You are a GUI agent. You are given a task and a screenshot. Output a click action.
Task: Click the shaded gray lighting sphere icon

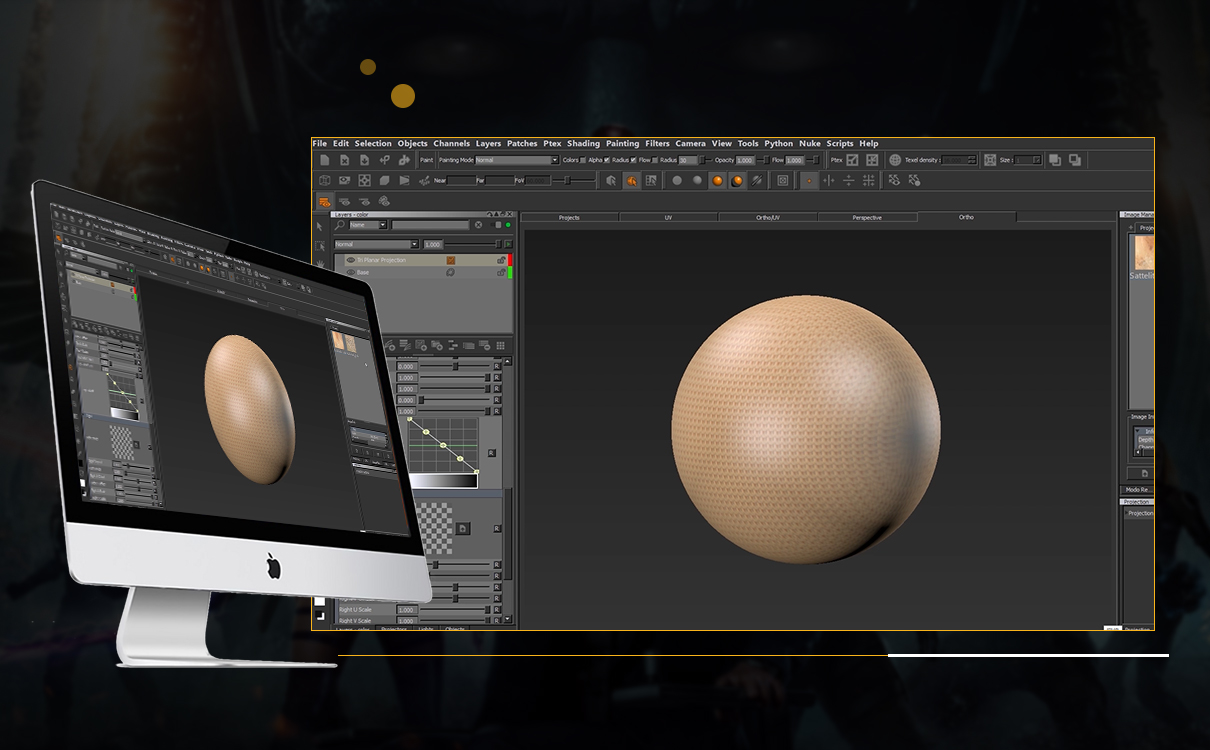pos(697,181)
